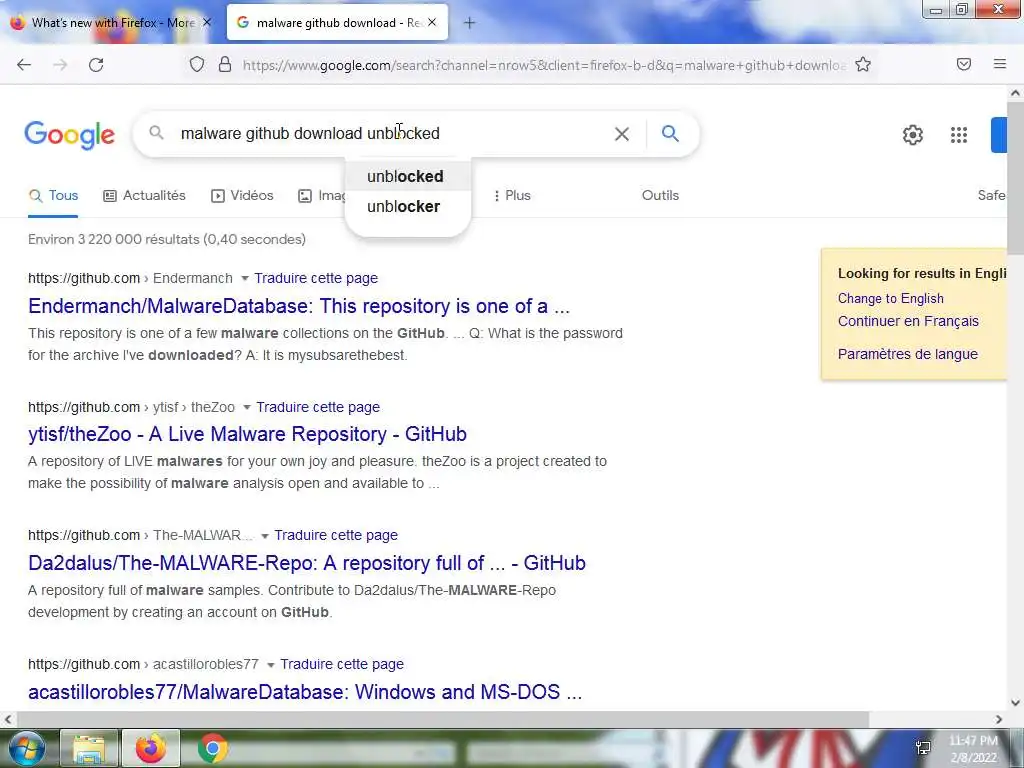Close the What's new with Firefox tab

[x=206, y=22]
